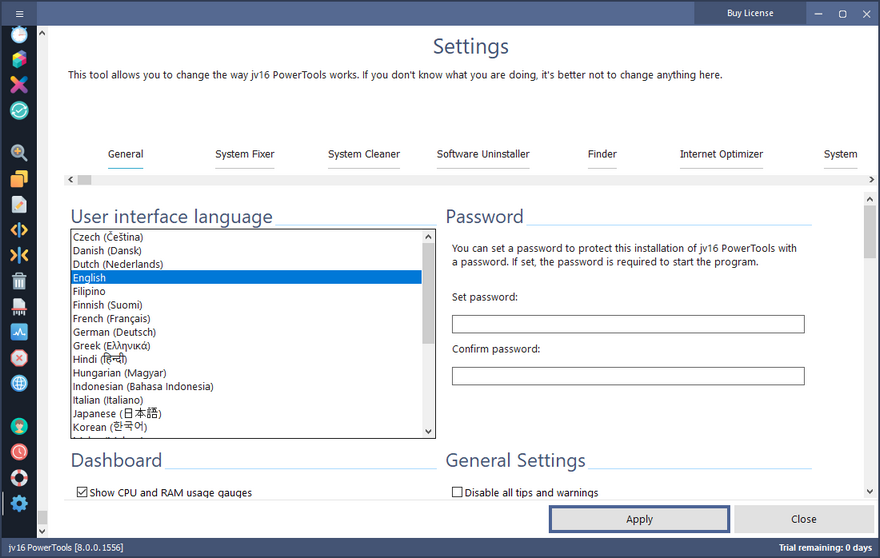Switch to the General tab
Screen dimensions: 880x558
pos(126,154)
